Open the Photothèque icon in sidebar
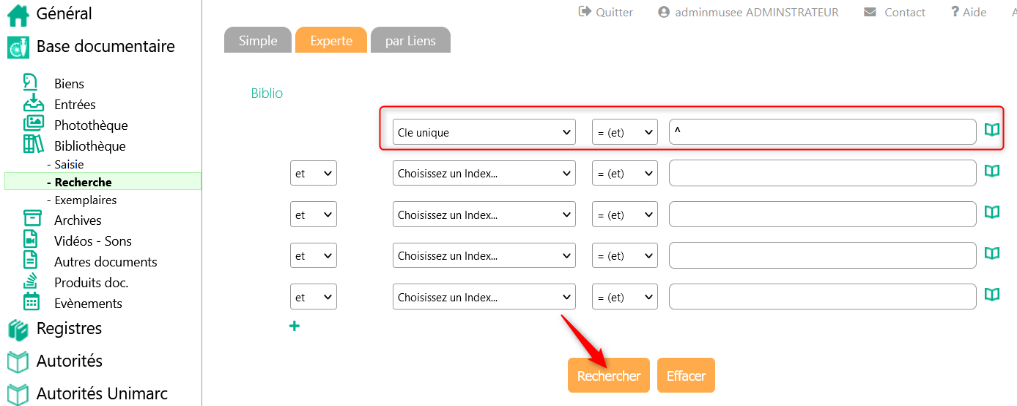The height and width of the screenshot is (406, 1017). point(33,125)
